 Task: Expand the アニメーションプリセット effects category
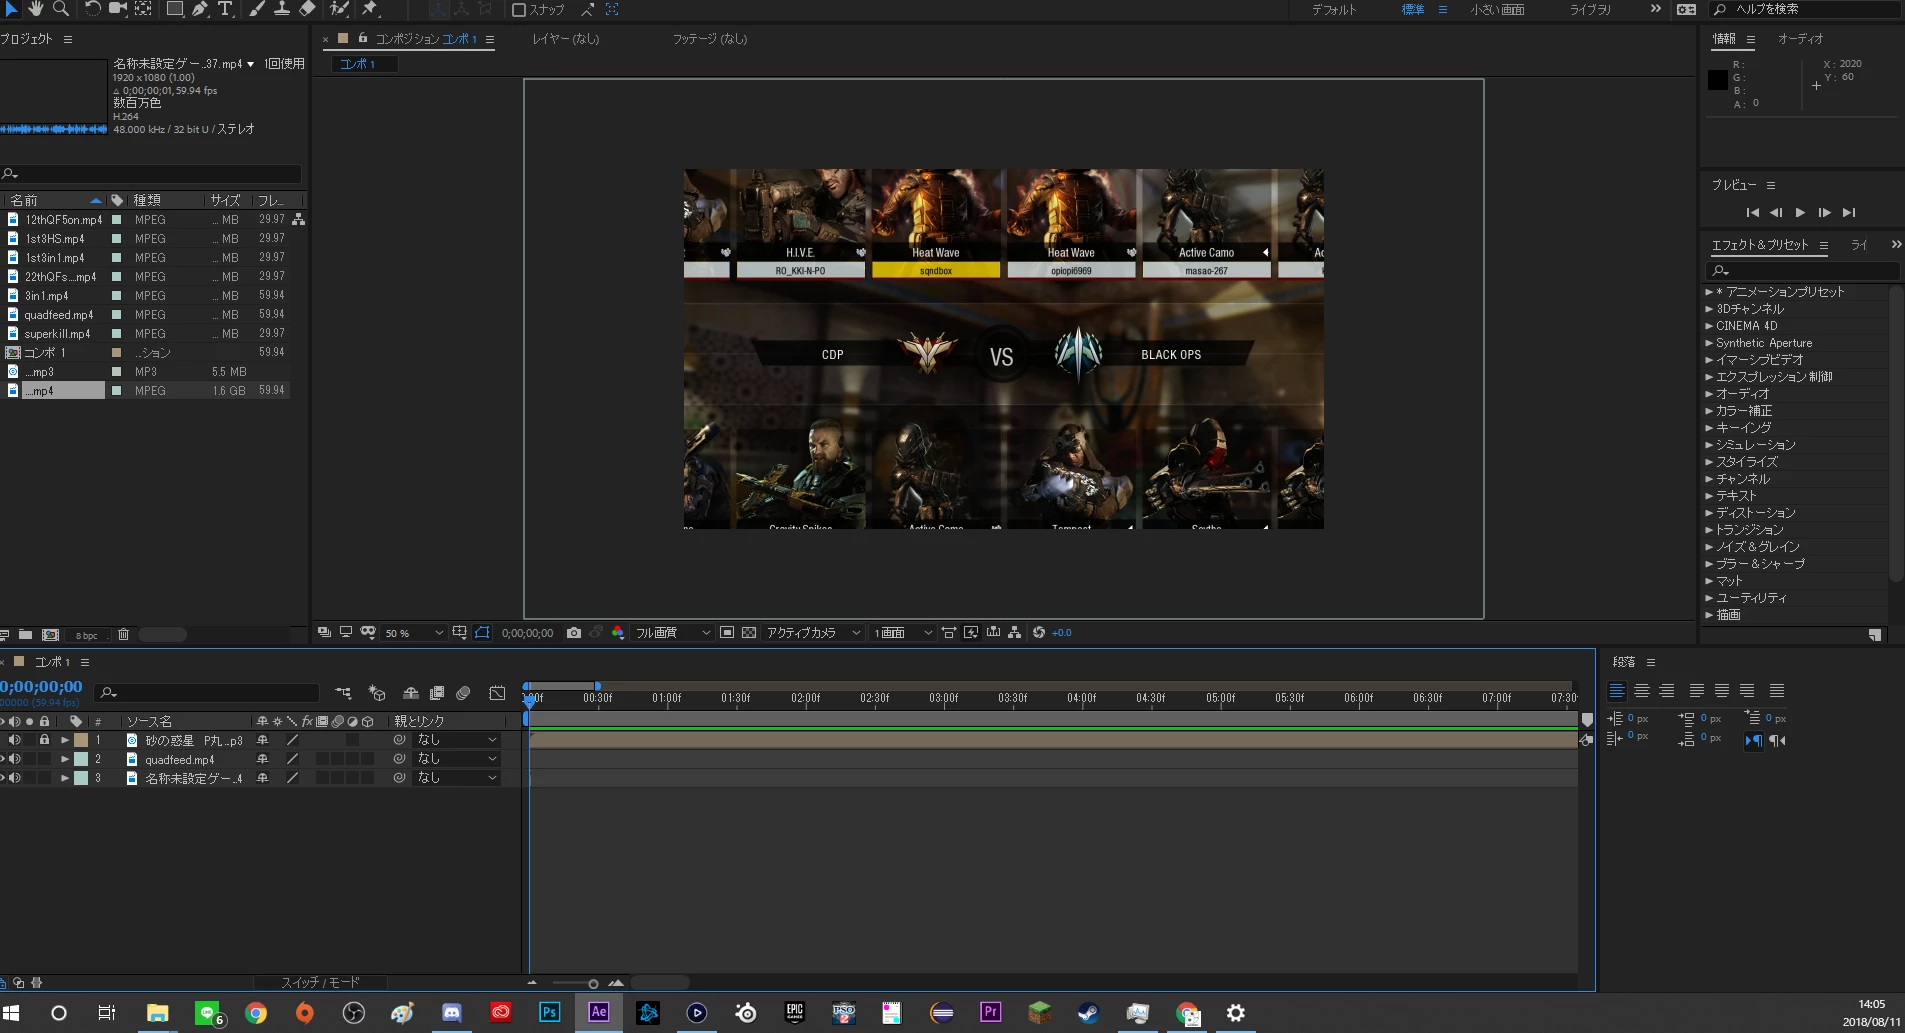pos(1709,292)
